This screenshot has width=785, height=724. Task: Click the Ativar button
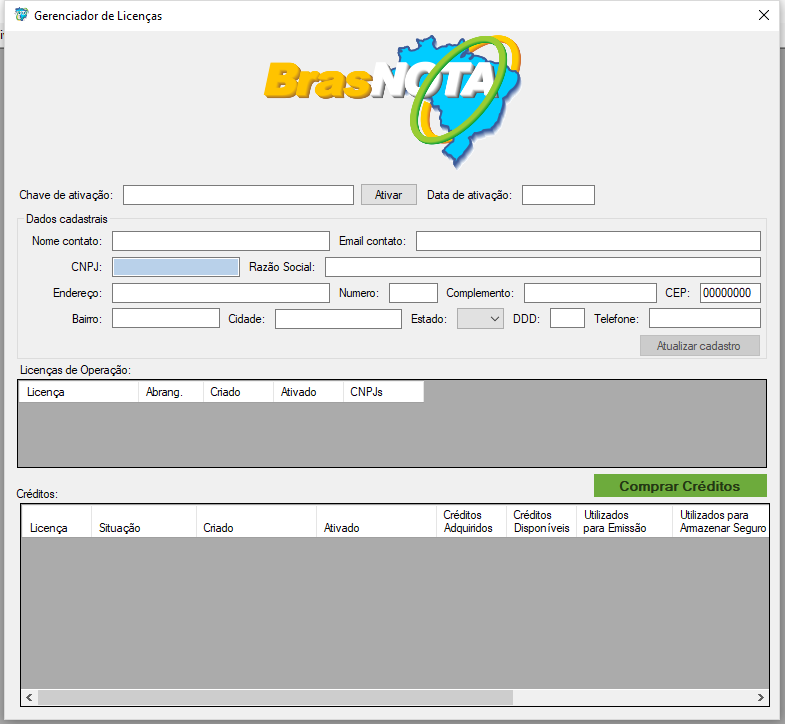[x=388, y=195]
